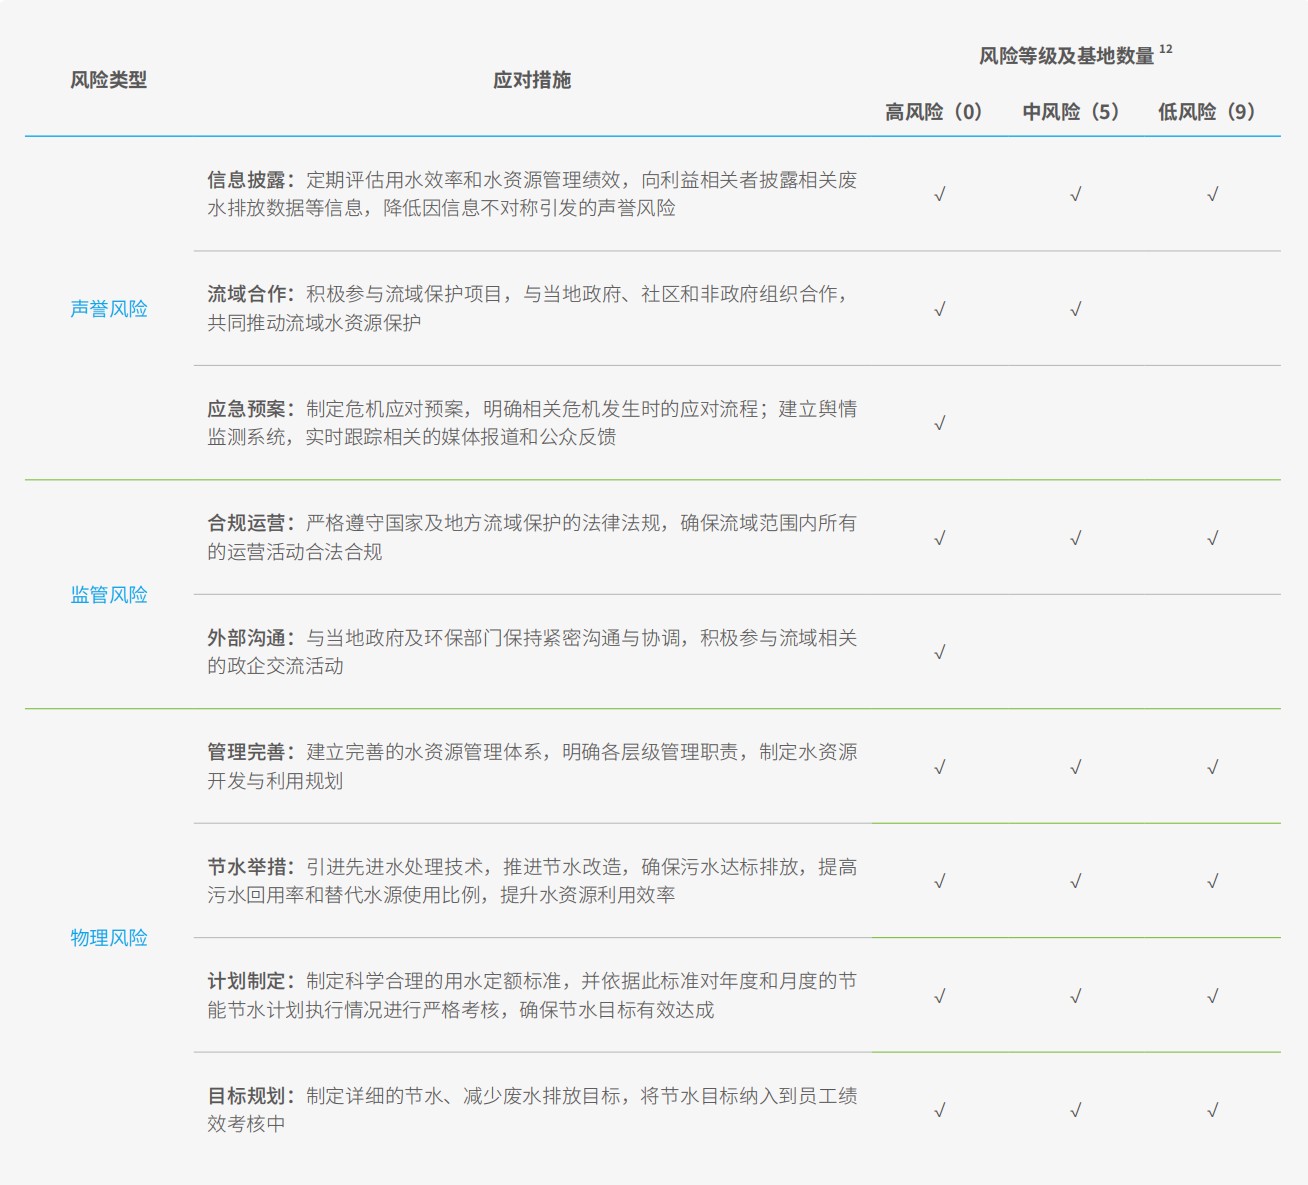Click 合规运营 row's 低风险 check mark

point(1212,538)
